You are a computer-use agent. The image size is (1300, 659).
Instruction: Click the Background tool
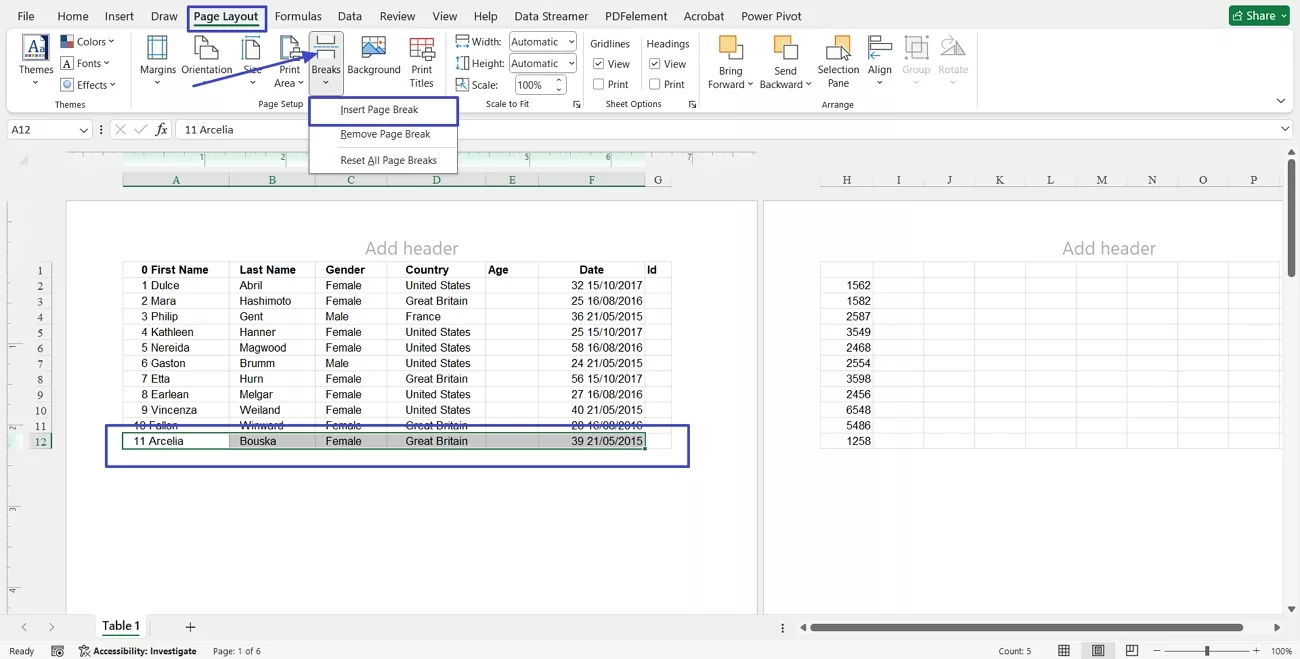pos(373,60)
